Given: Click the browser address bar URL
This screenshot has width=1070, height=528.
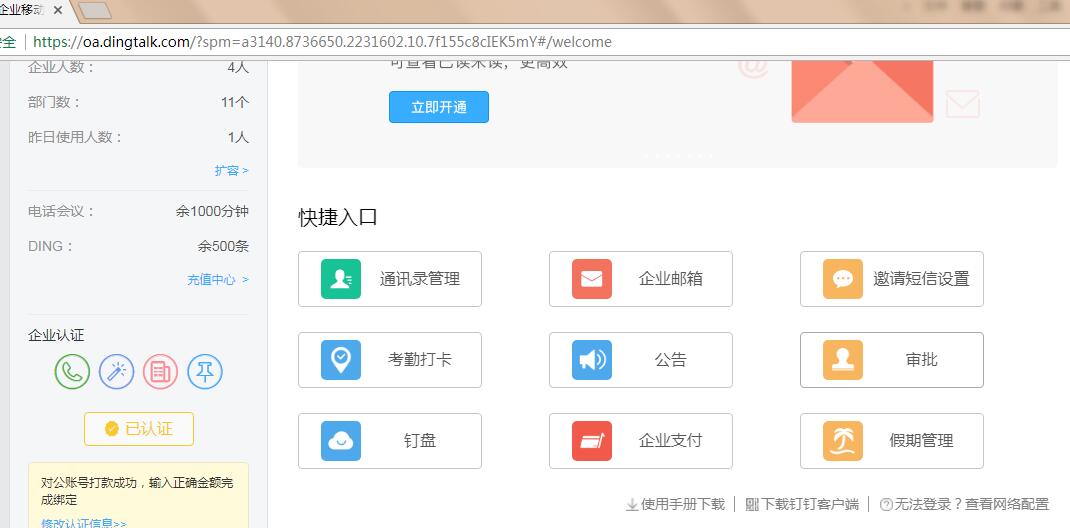Looking at the screenshot, I should 323,42.
